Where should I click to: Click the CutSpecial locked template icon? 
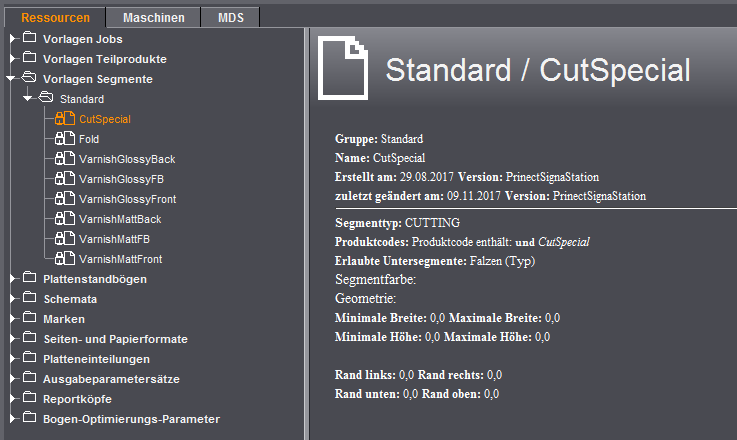click(x=64, y=118)
